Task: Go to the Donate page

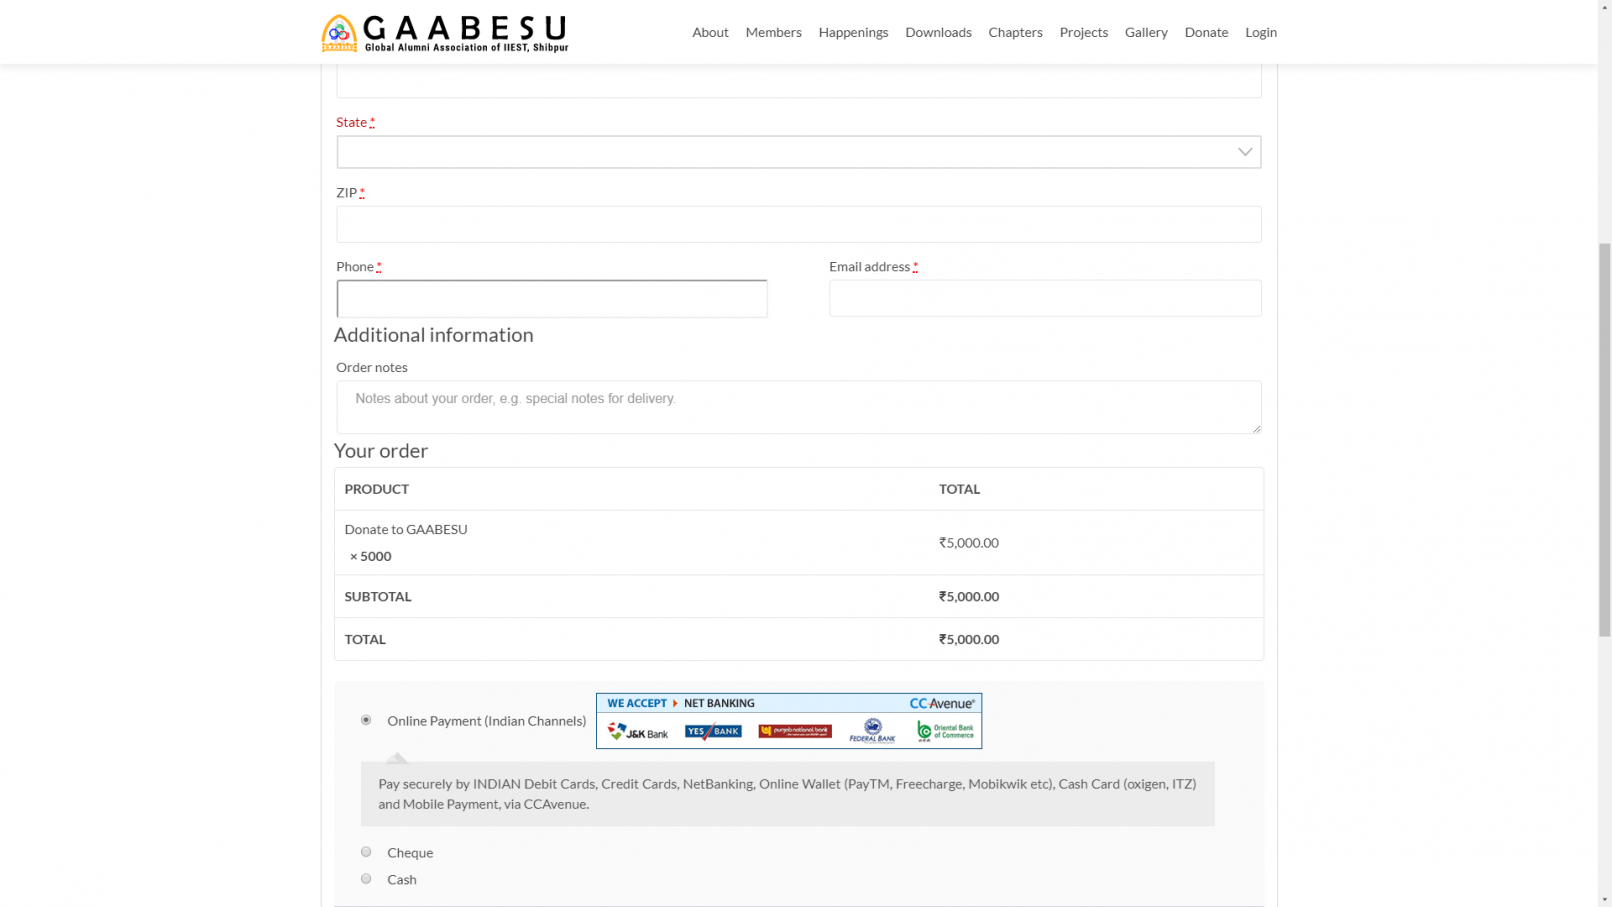Action: tap(1206, 32)
